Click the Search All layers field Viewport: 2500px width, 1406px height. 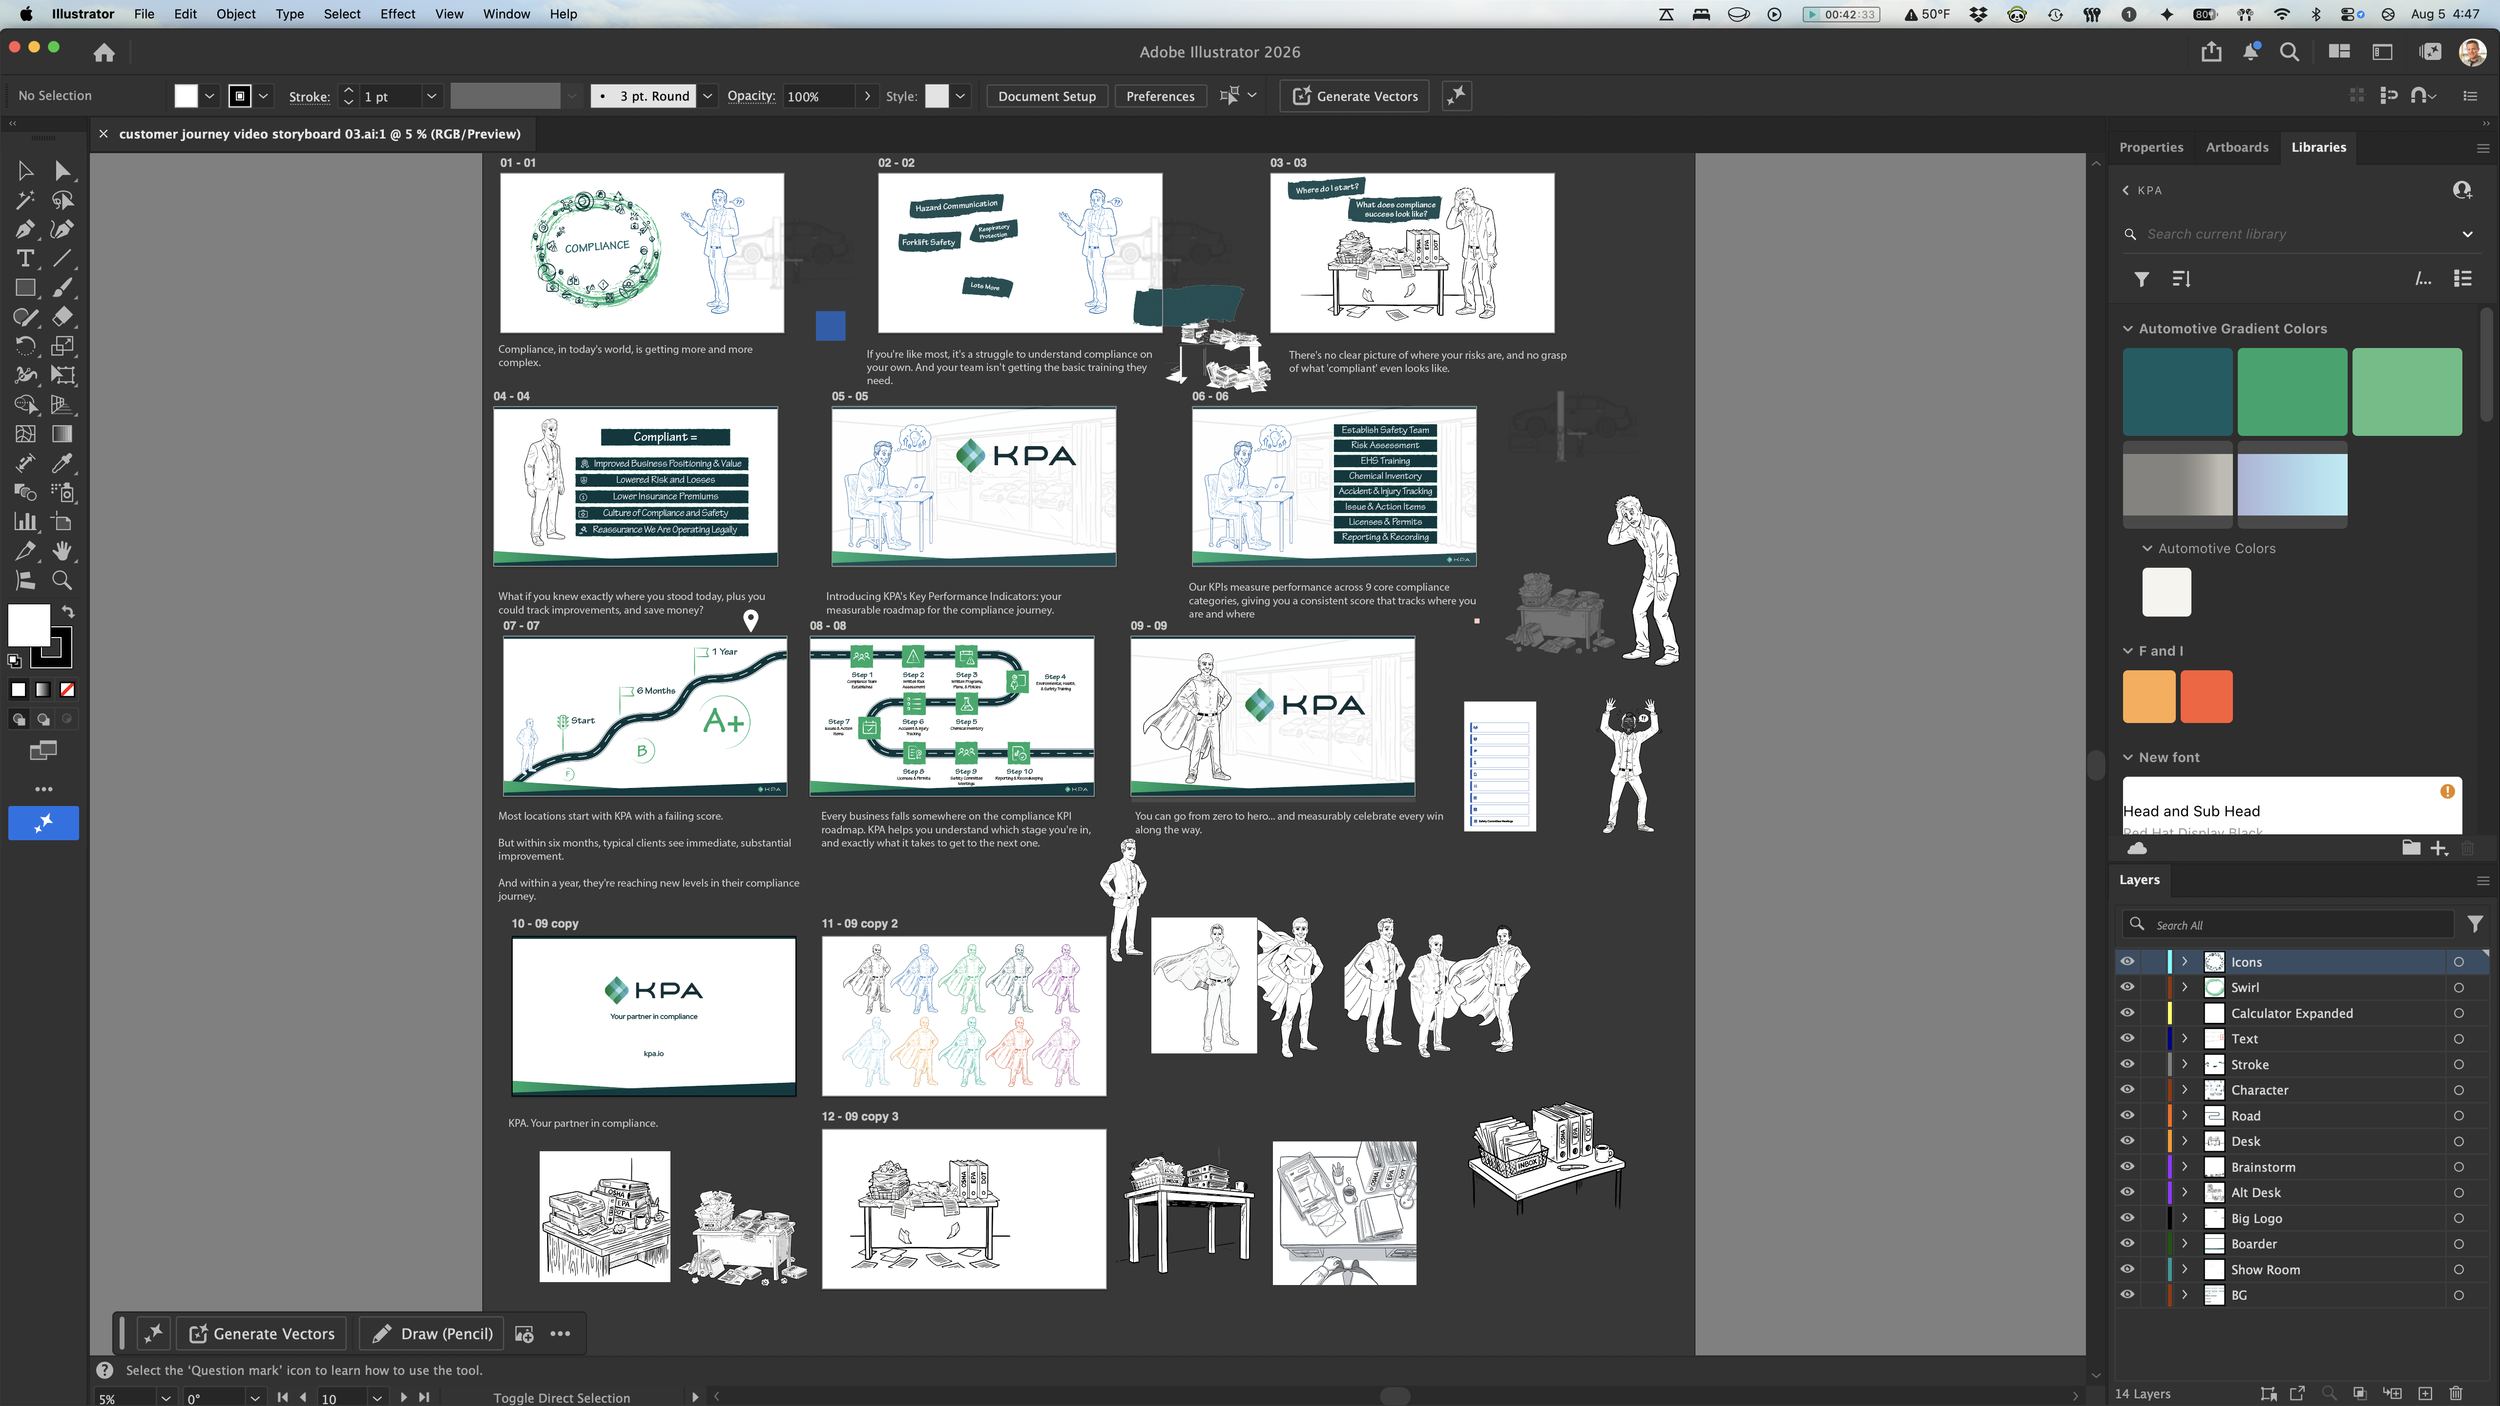coord(2288,925)
